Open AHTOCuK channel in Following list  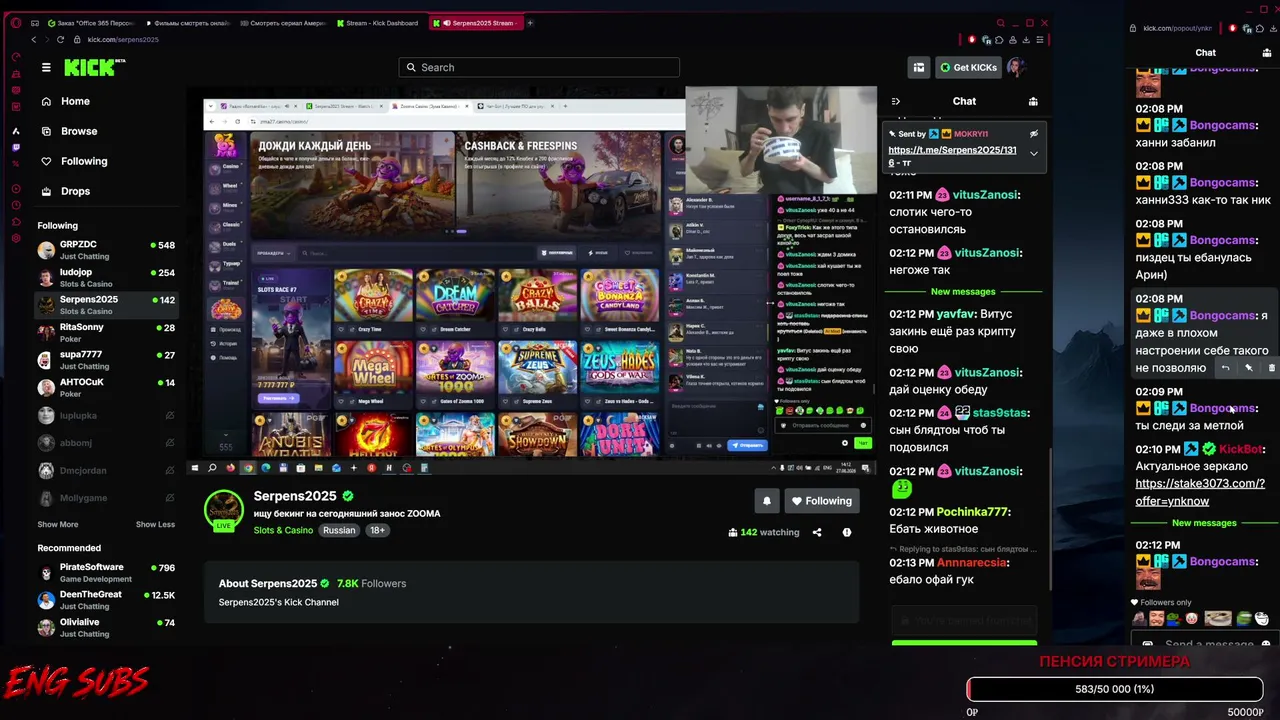coord(106,387)
